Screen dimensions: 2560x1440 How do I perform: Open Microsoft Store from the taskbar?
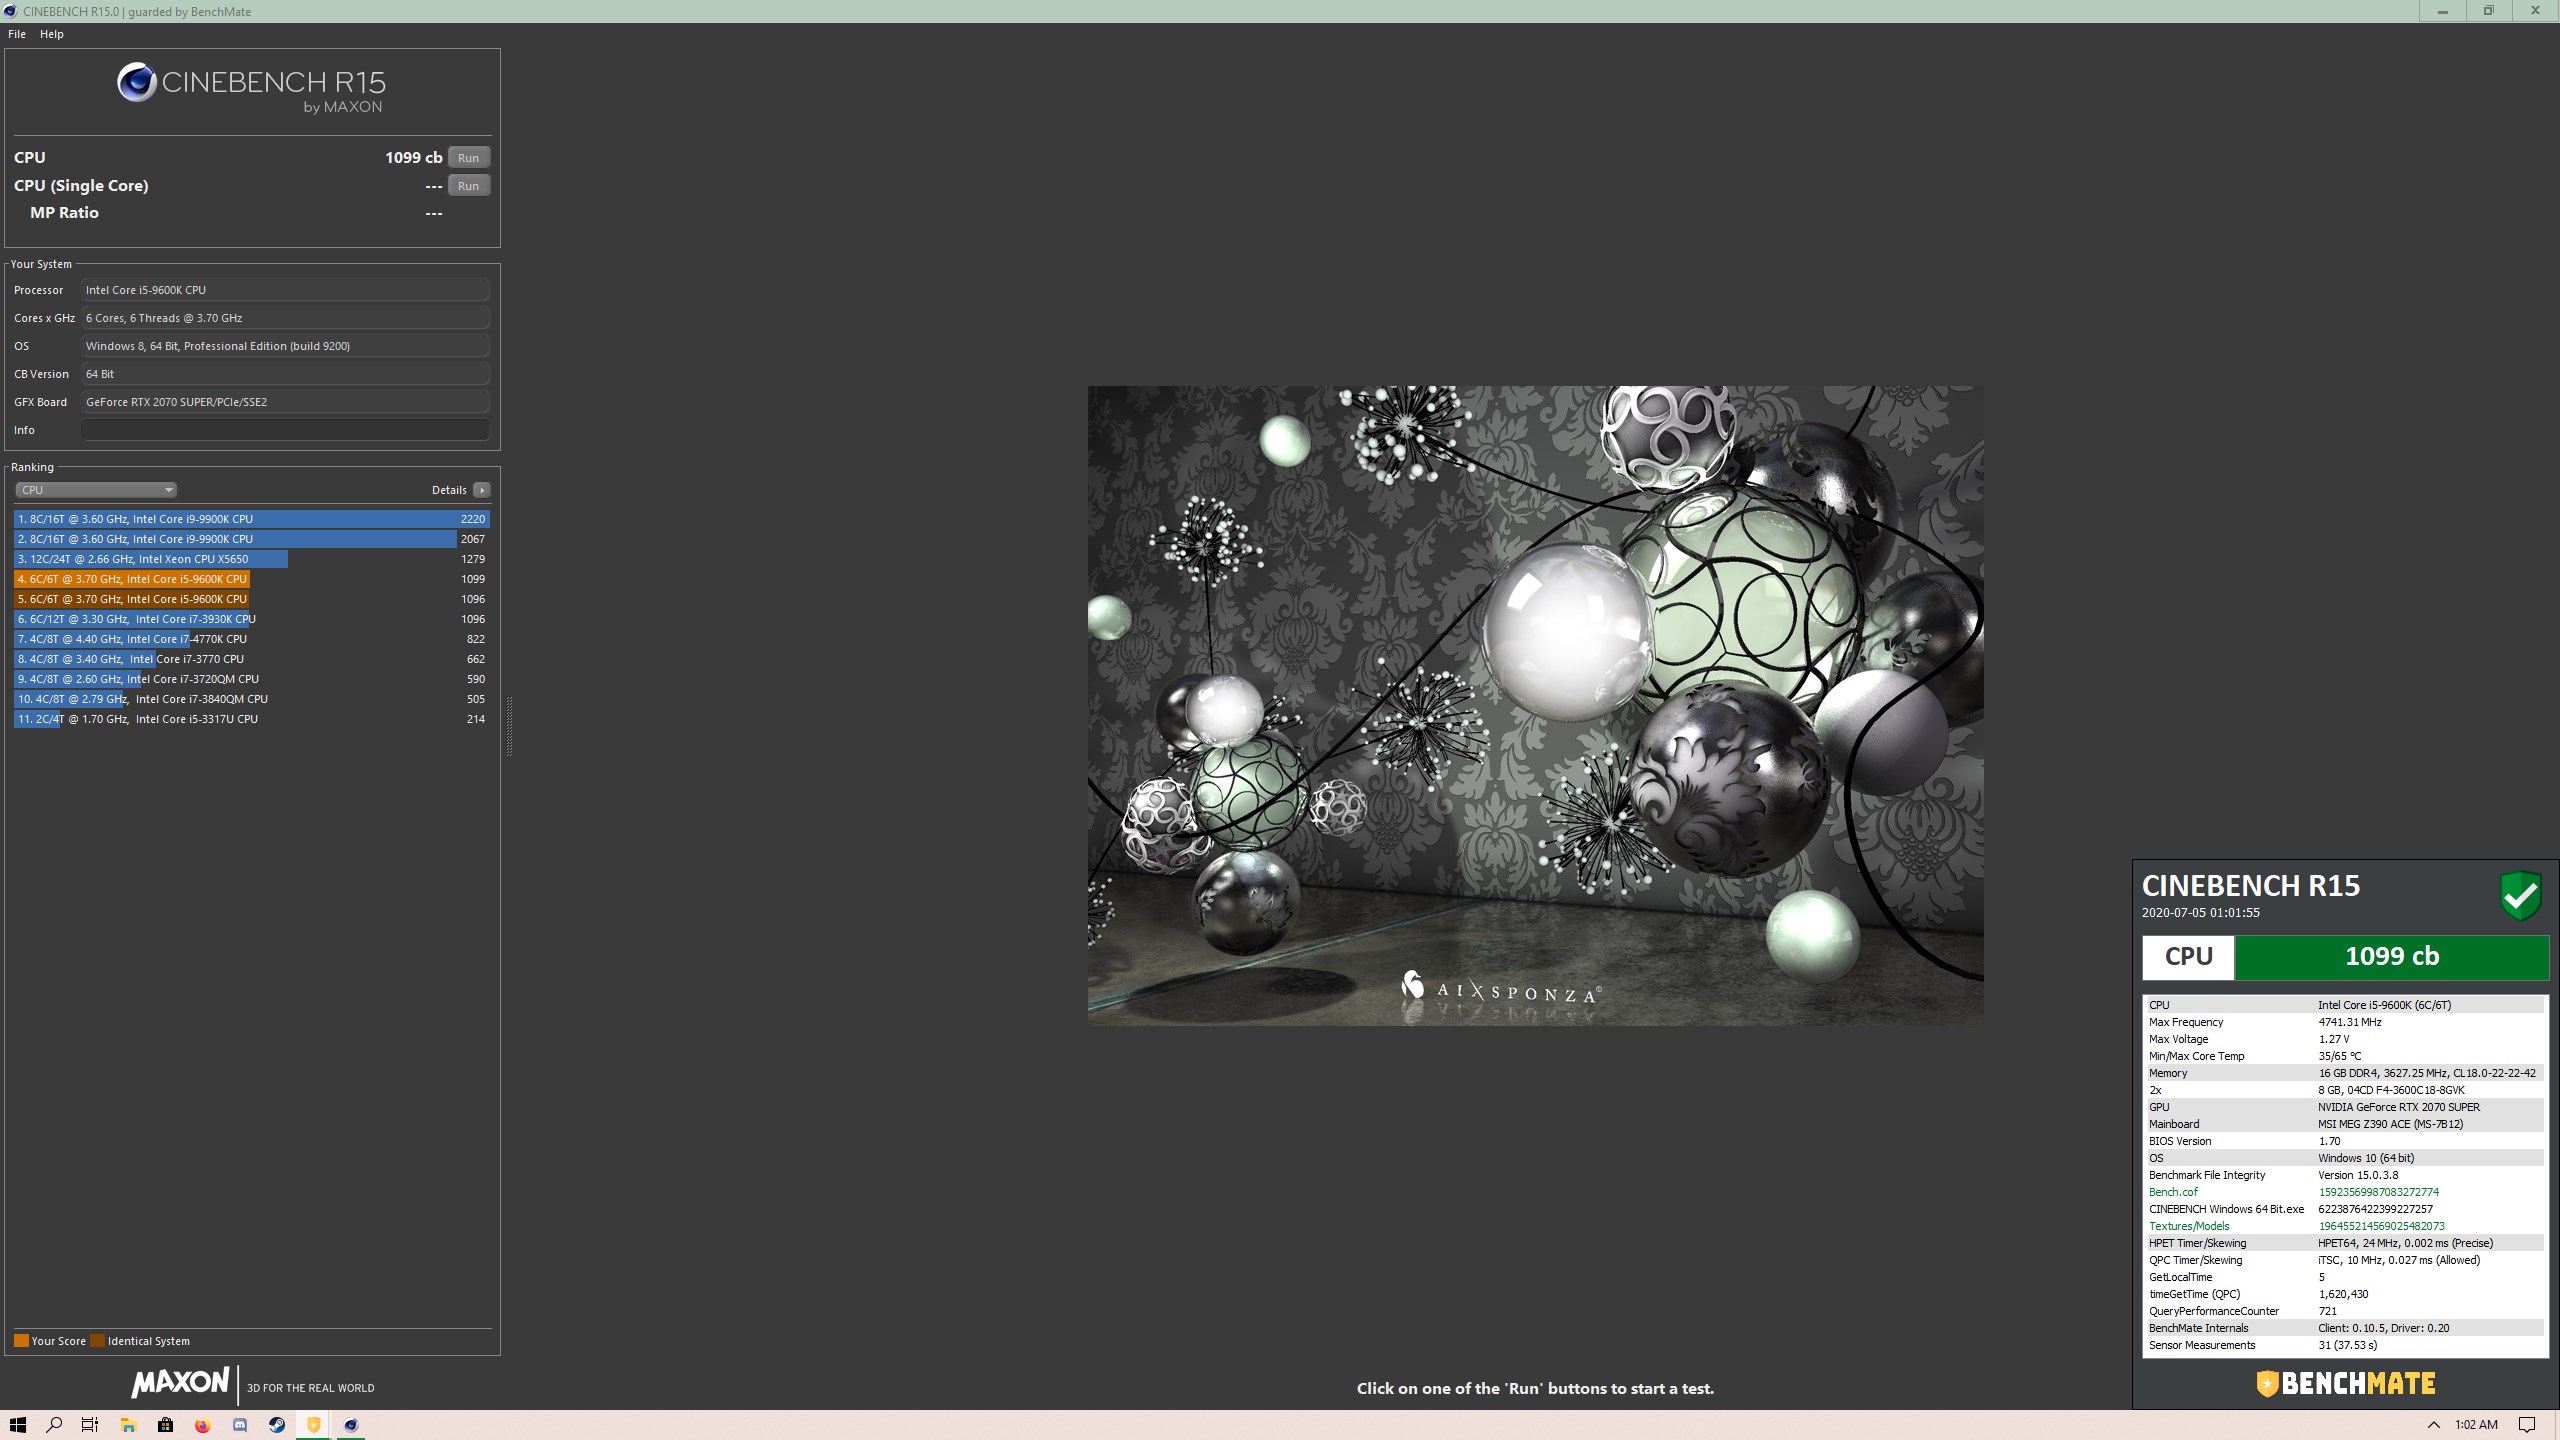[165, 1425]
